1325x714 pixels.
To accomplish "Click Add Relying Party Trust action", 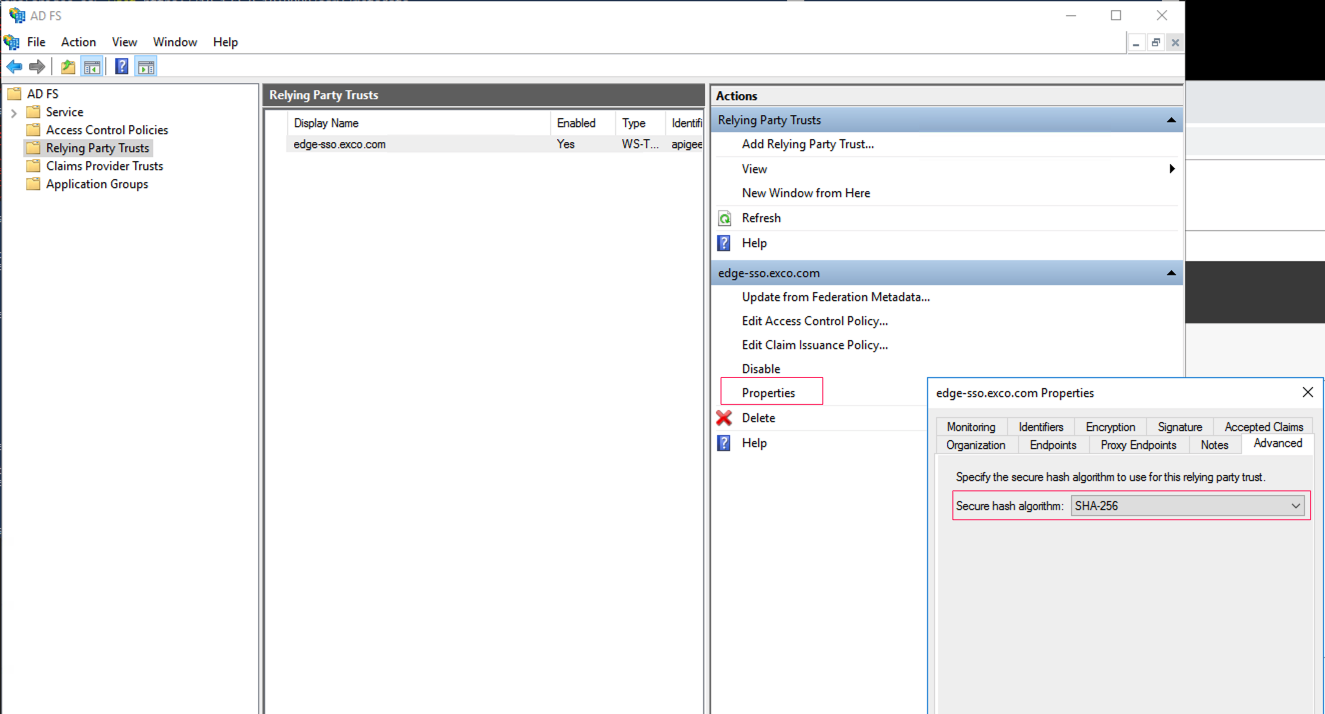I will [x=807, y=144].
